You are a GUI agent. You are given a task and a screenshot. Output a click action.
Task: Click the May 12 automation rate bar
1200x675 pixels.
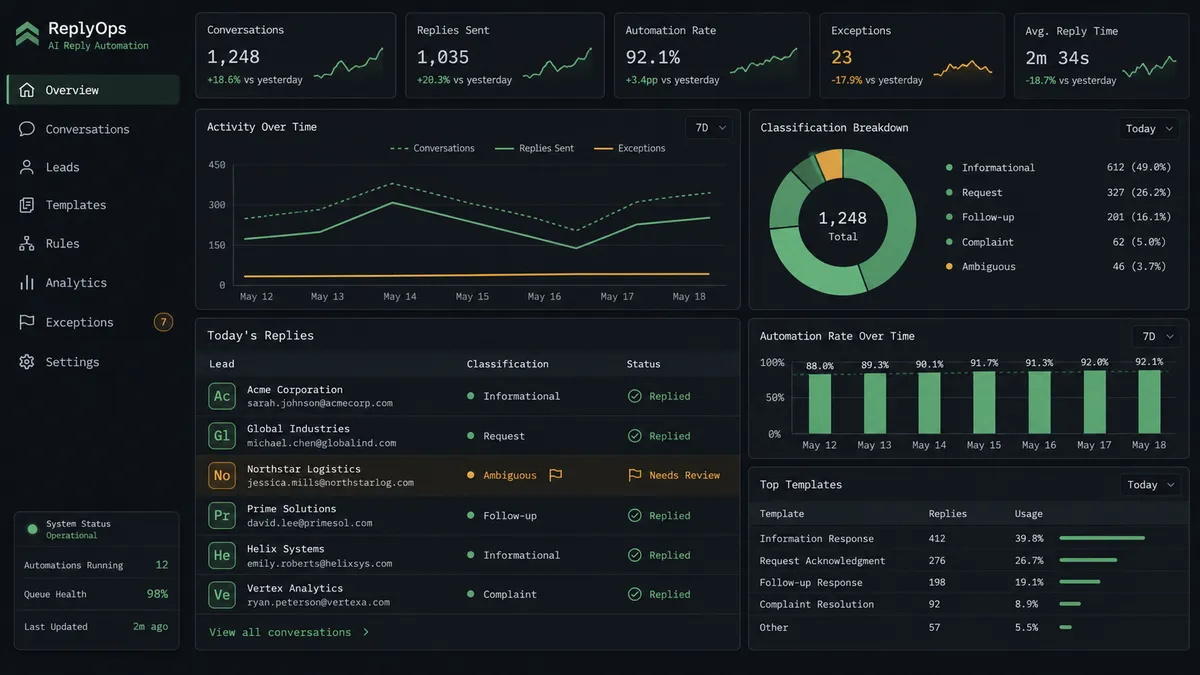[820, 403]
